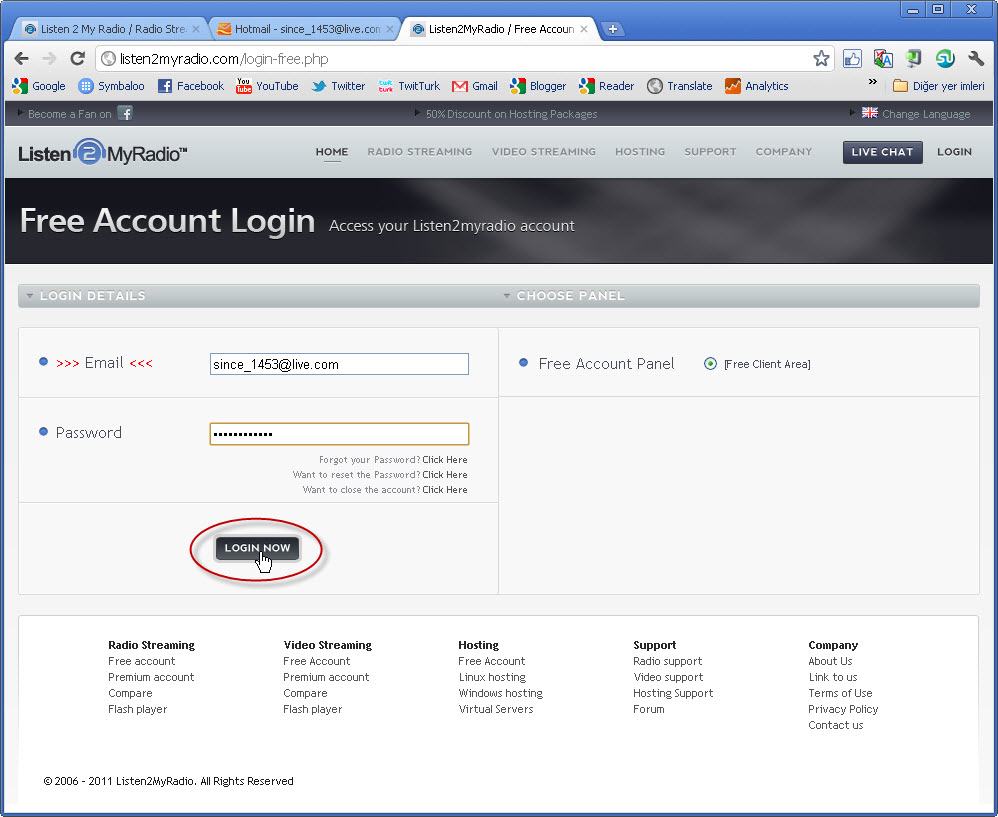The image size is (998, 817).
Task: Open the Gmail bookmark
Action: (x=475, y=86)
